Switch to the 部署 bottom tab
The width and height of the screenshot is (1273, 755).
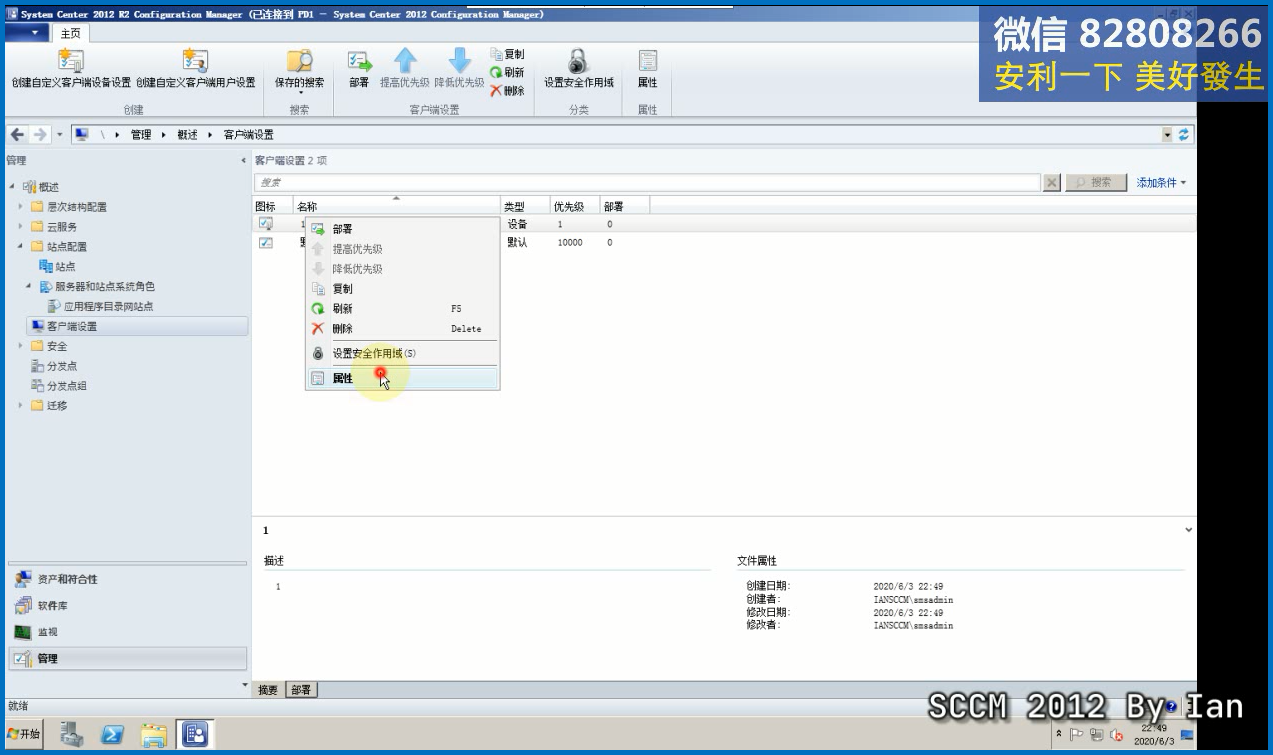[x=300, y=690]
